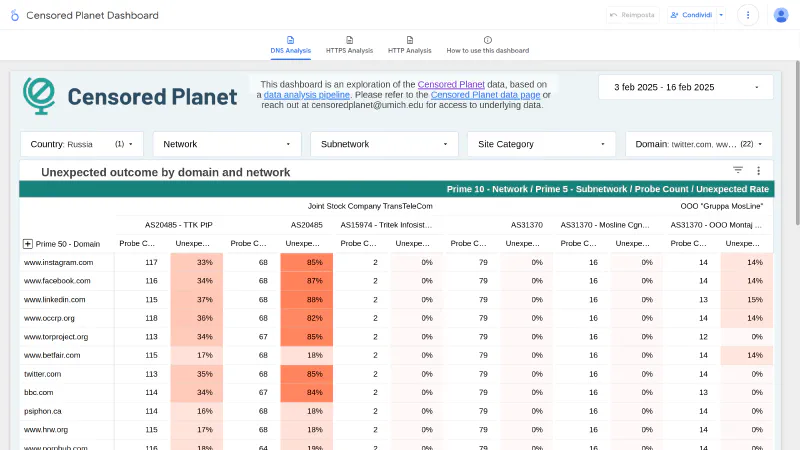Click the Censored Planet globe logo
Image resolution: width=800 pixels, height=450 pixels.
click(x=42, y=96)
